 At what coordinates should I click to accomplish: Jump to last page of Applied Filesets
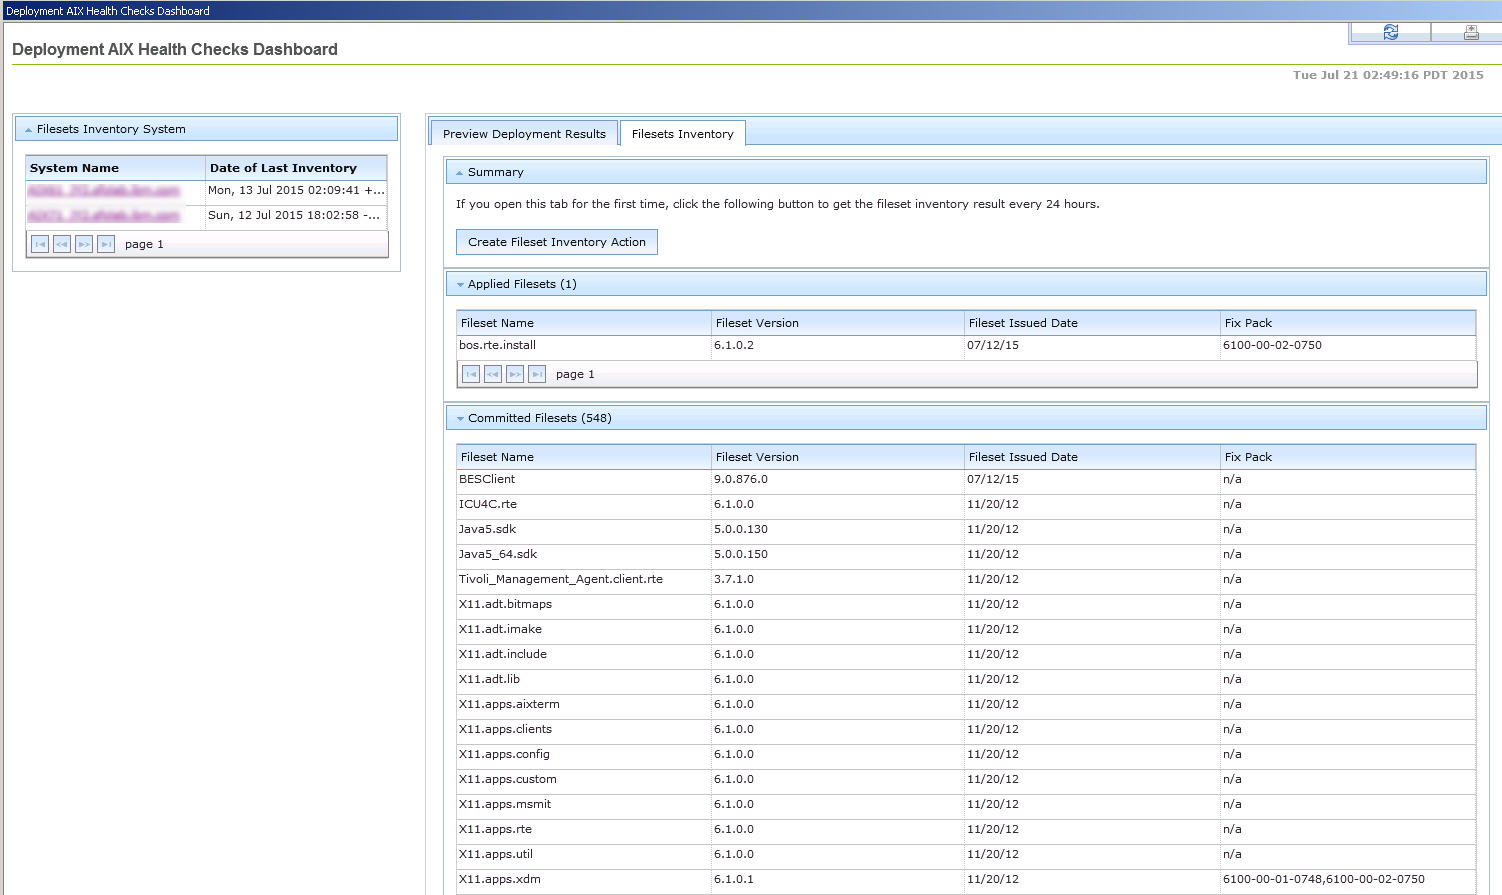[x=537, y=374]
